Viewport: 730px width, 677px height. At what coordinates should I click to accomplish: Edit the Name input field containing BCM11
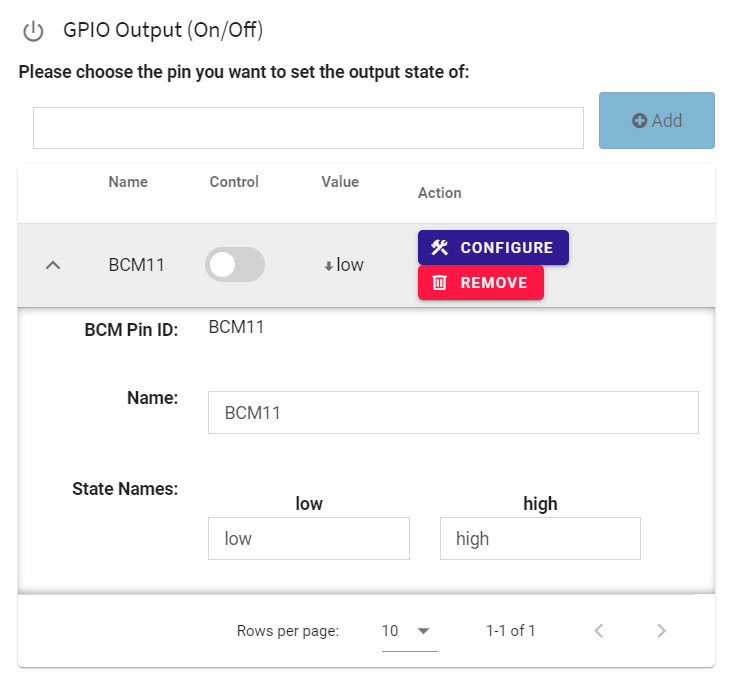coord(453,413)
